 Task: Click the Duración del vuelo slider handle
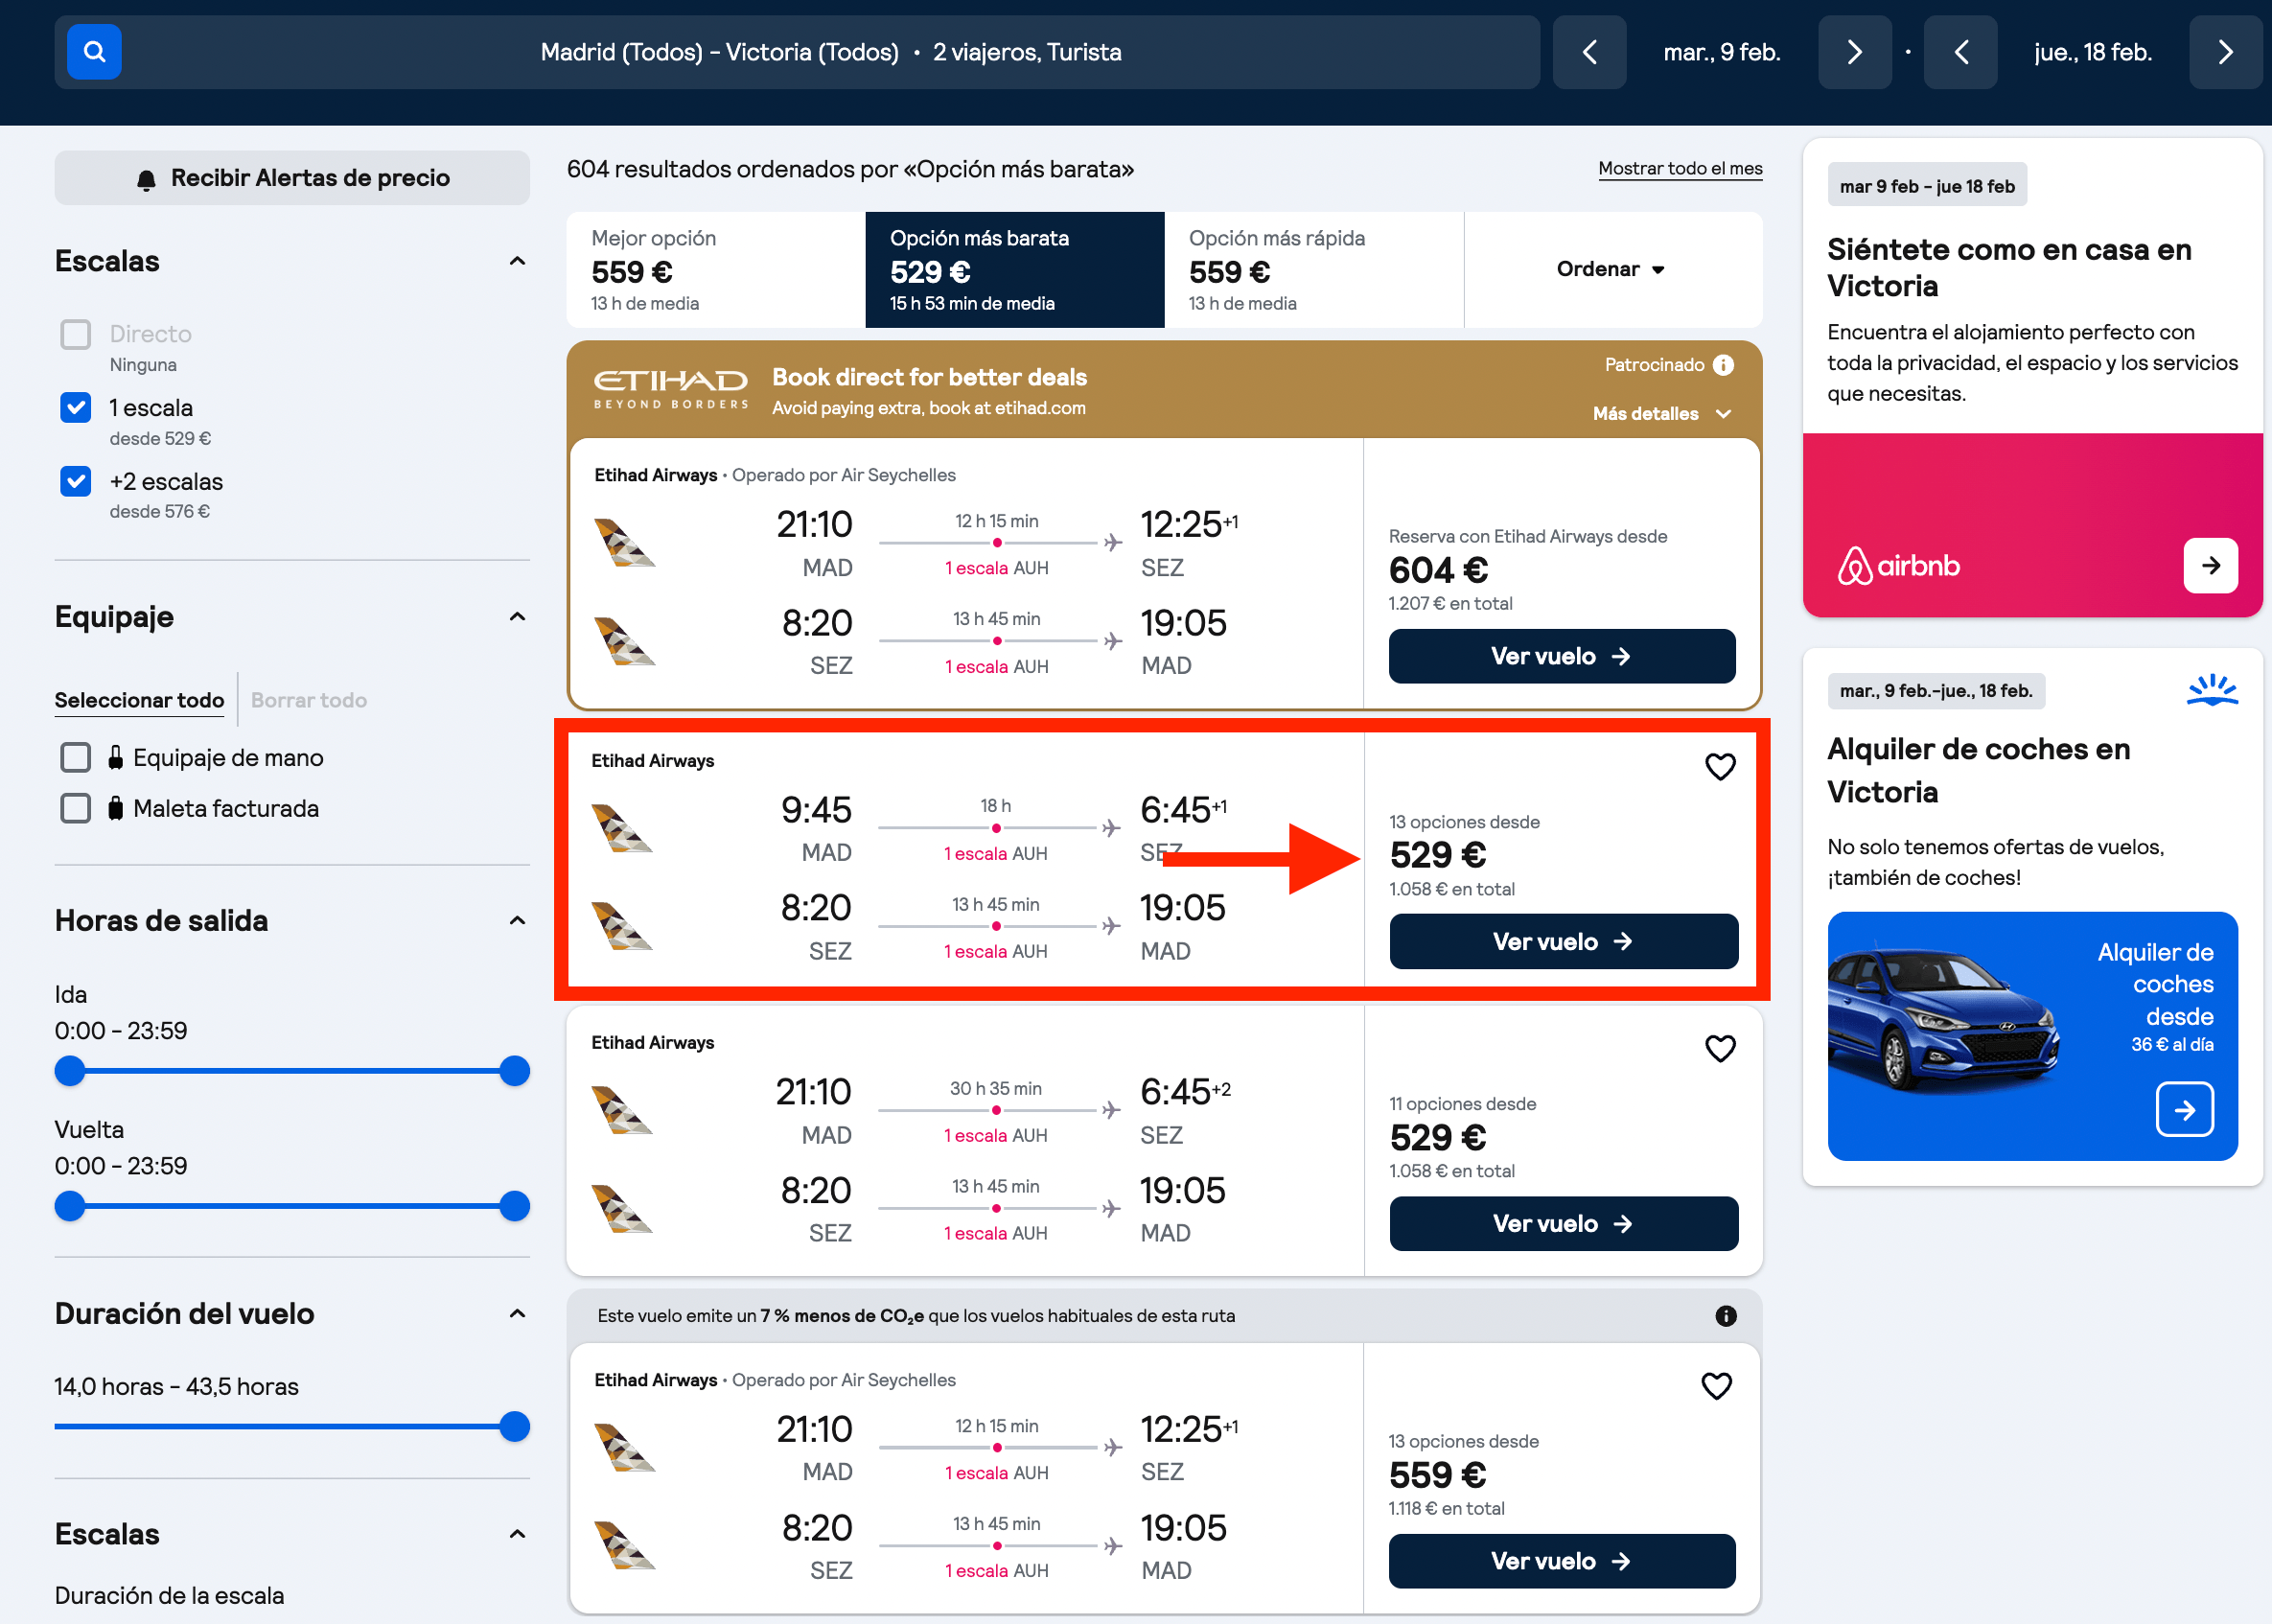pyautogui.click(x=514, y=1427)
